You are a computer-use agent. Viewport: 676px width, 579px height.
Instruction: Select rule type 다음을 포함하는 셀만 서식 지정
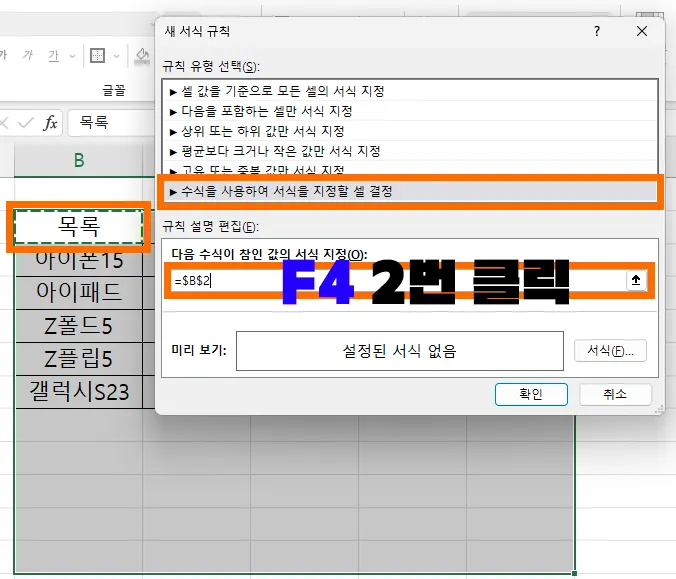410,111
